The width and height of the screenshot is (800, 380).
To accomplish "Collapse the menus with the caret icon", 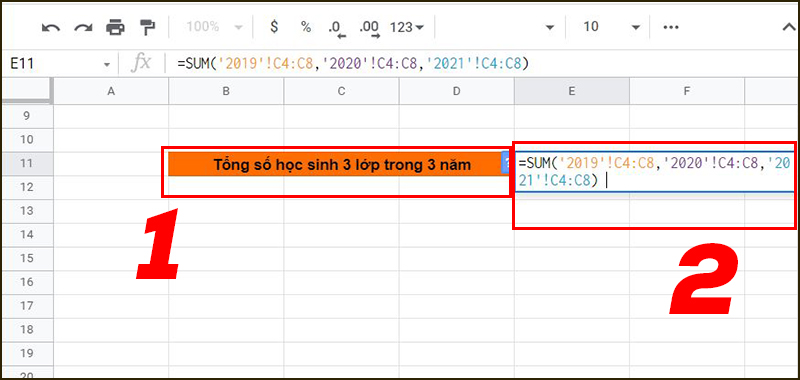I will pyautogui.click(x=789, y=28).
